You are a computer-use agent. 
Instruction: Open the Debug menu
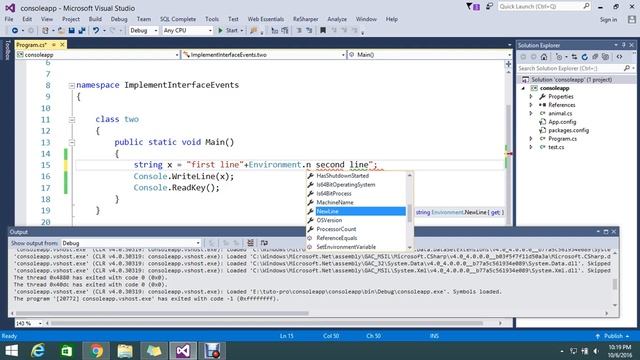[119, 19]
